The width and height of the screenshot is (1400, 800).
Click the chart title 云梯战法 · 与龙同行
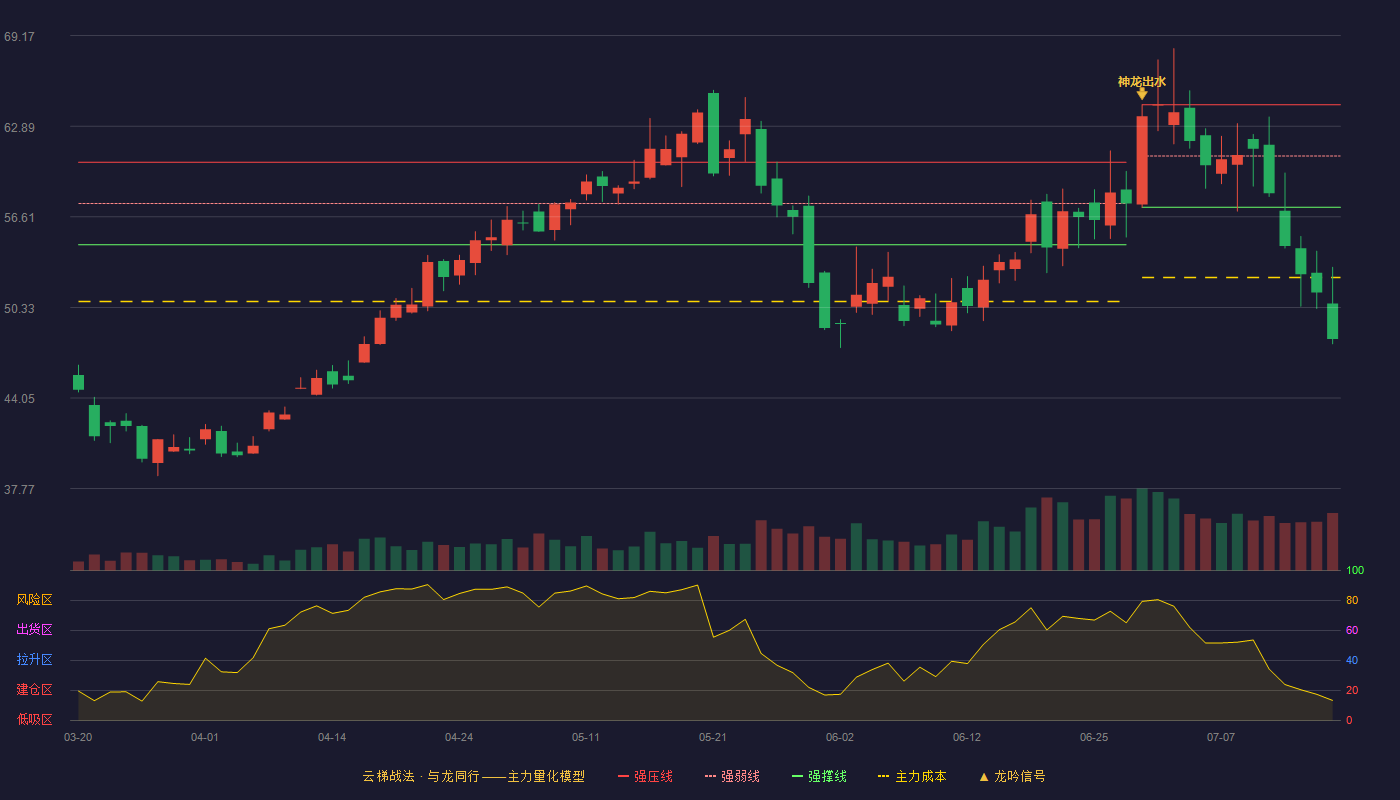point(420,776)
